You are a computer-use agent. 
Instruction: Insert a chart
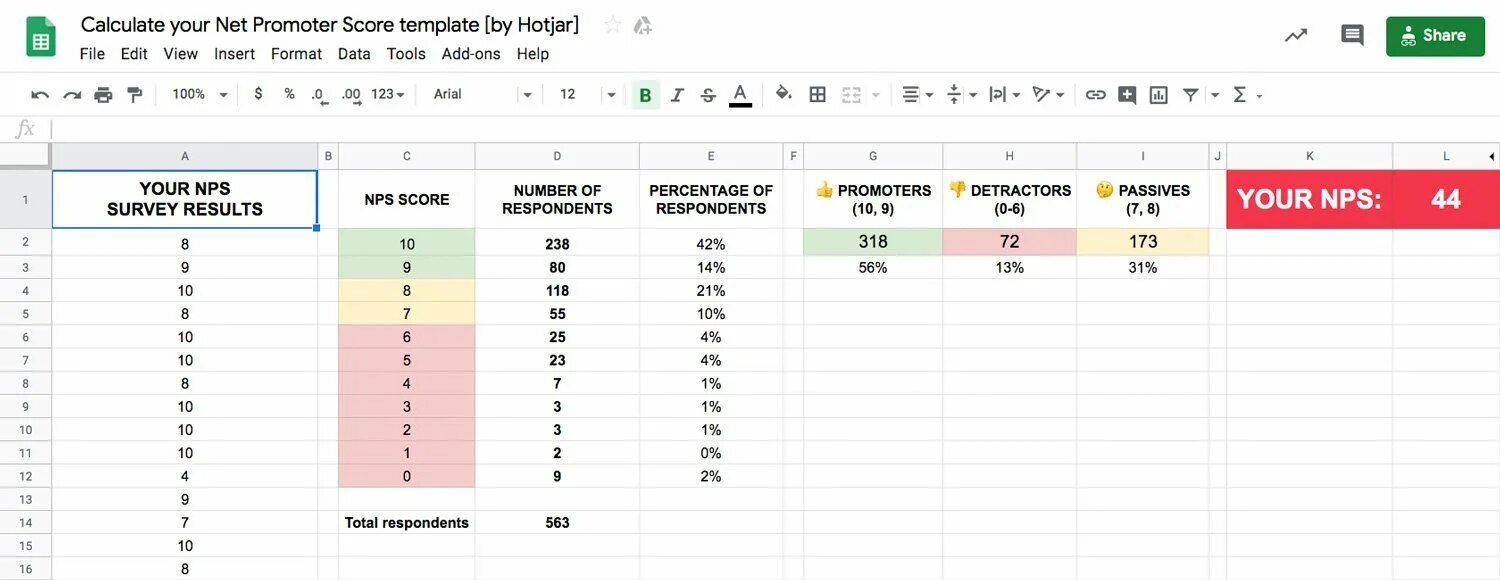1159,95
